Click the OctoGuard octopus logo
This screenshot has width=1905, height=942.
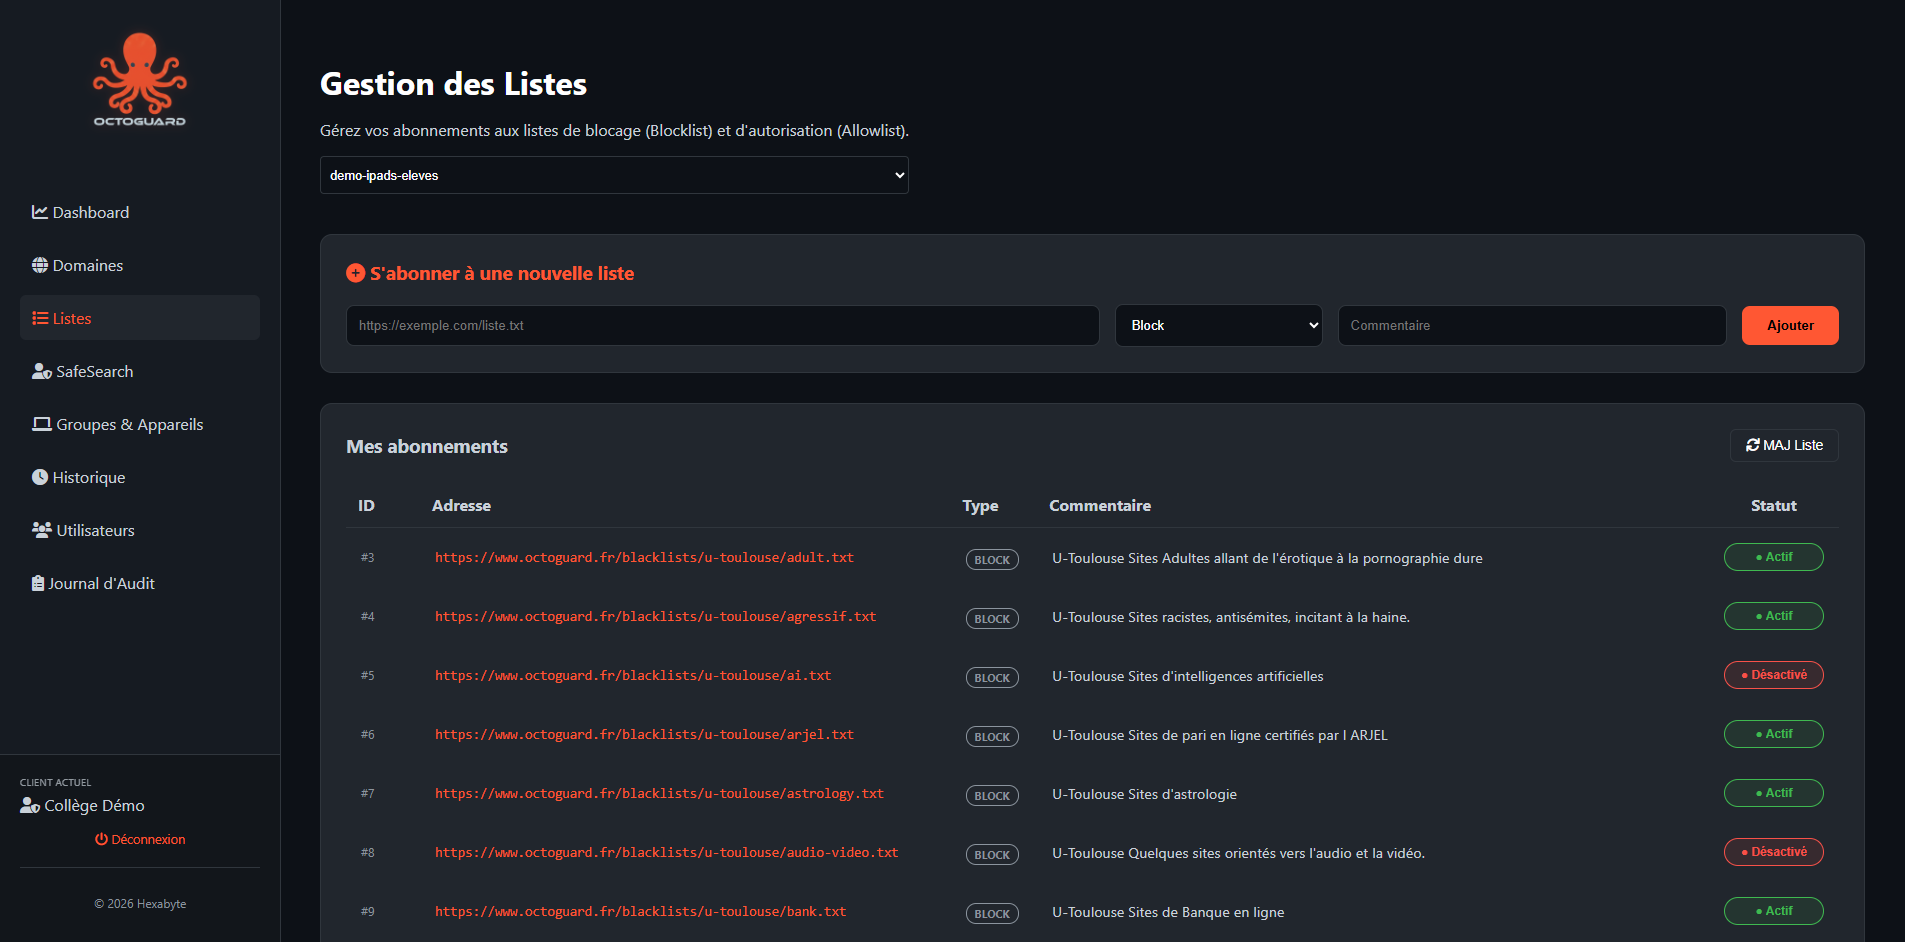coord(140,79)
